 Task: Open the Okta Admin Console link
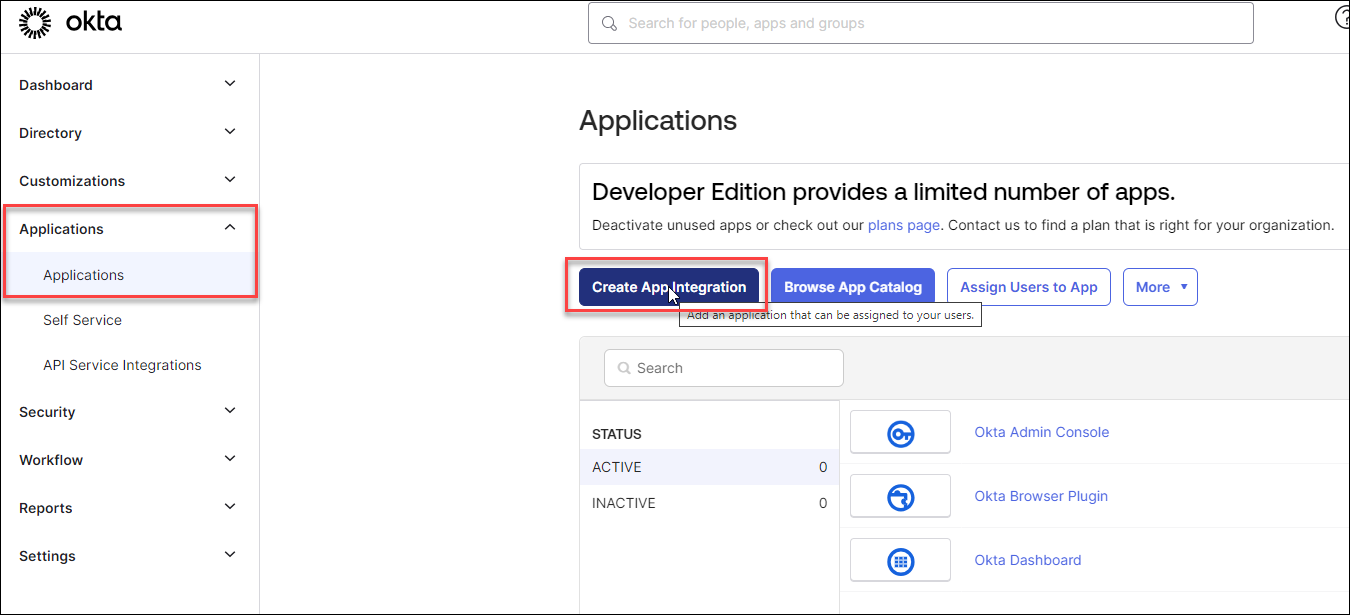1041,432
